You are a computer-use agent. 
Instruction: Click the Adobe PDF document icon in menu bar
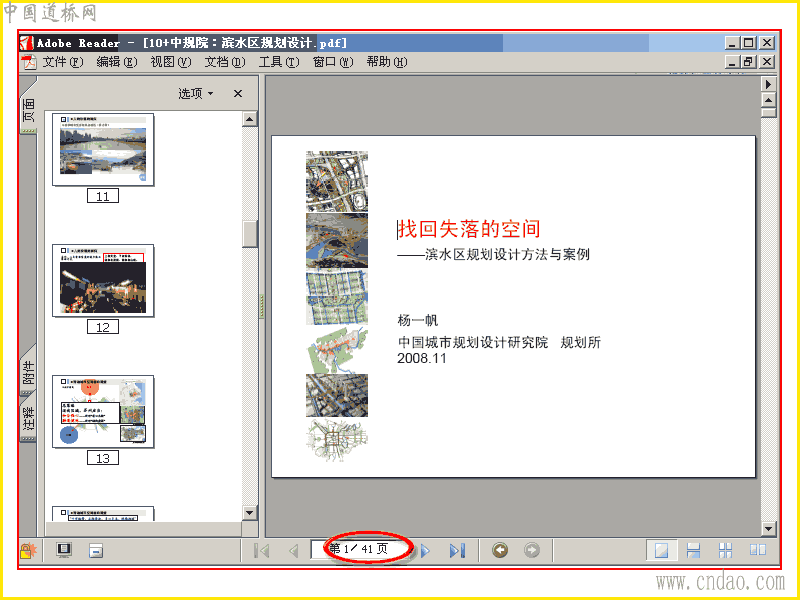click(29, 62)
